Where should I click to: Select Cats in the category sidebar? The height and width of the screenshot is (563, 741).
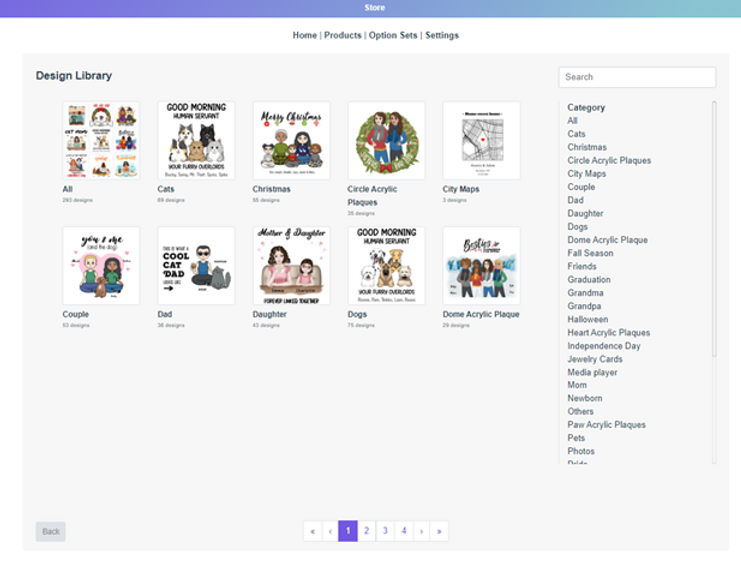click(576, 134)
